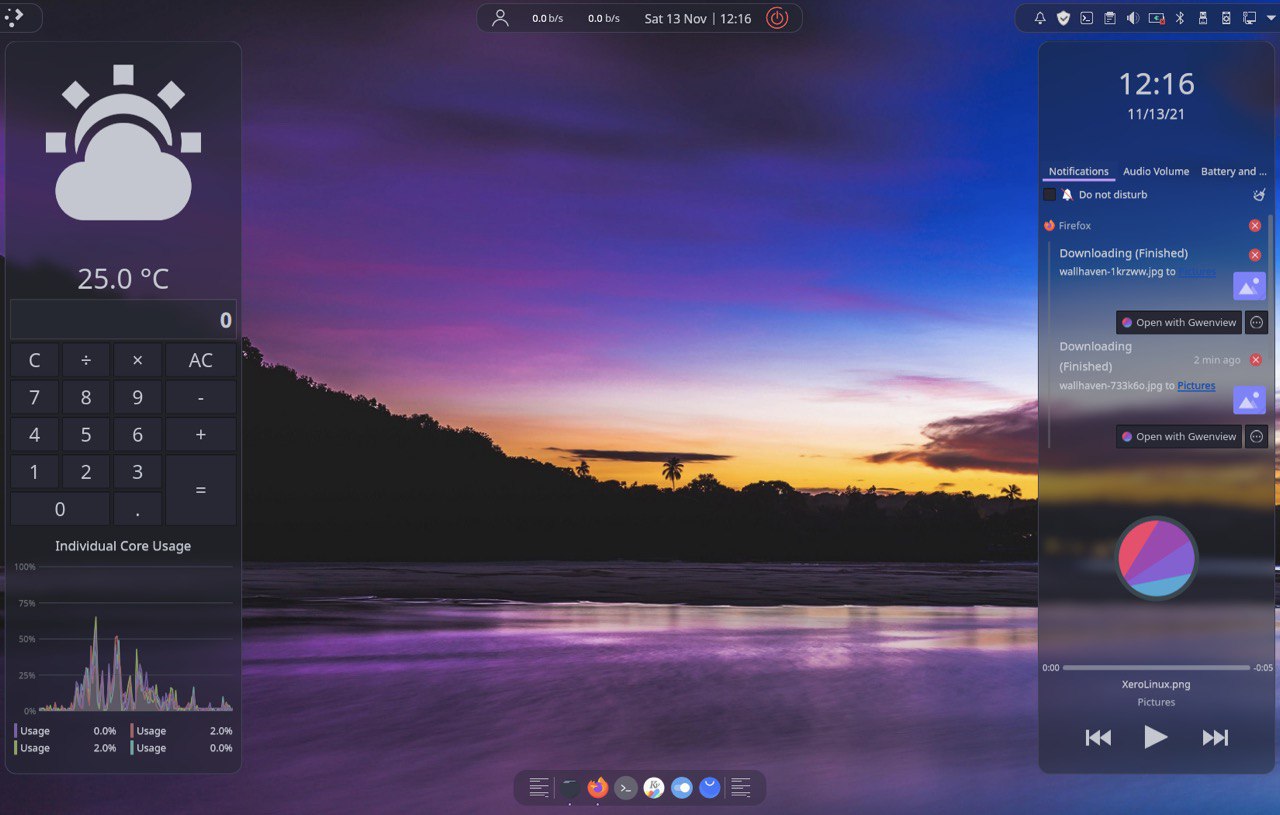Open wallhaven-1krzww.jpg with Gwenview
The width and height of the screenshot is (1280, 815).
pyautogui.click(x=1179, y=322)
